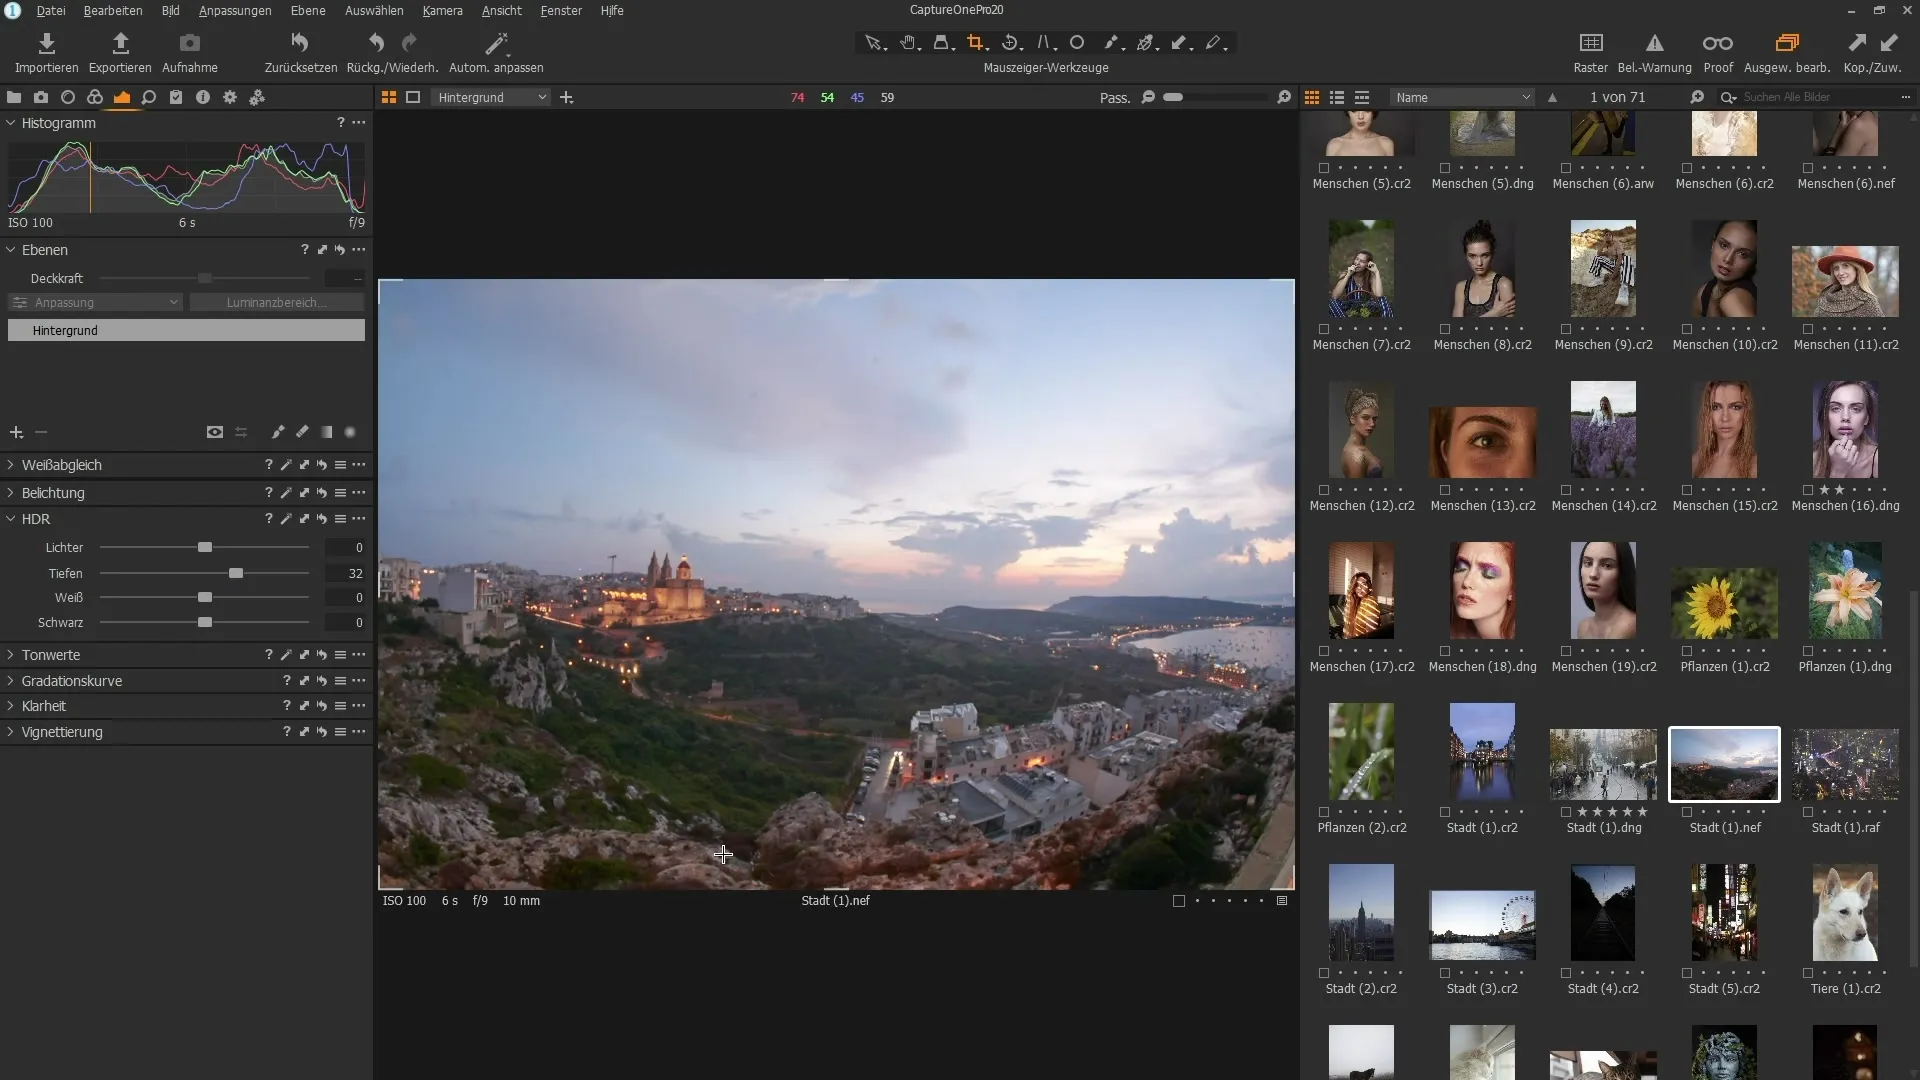Switch viewer to multi-image grid view
The image size is (1920, 1080).
coord(389,98)
